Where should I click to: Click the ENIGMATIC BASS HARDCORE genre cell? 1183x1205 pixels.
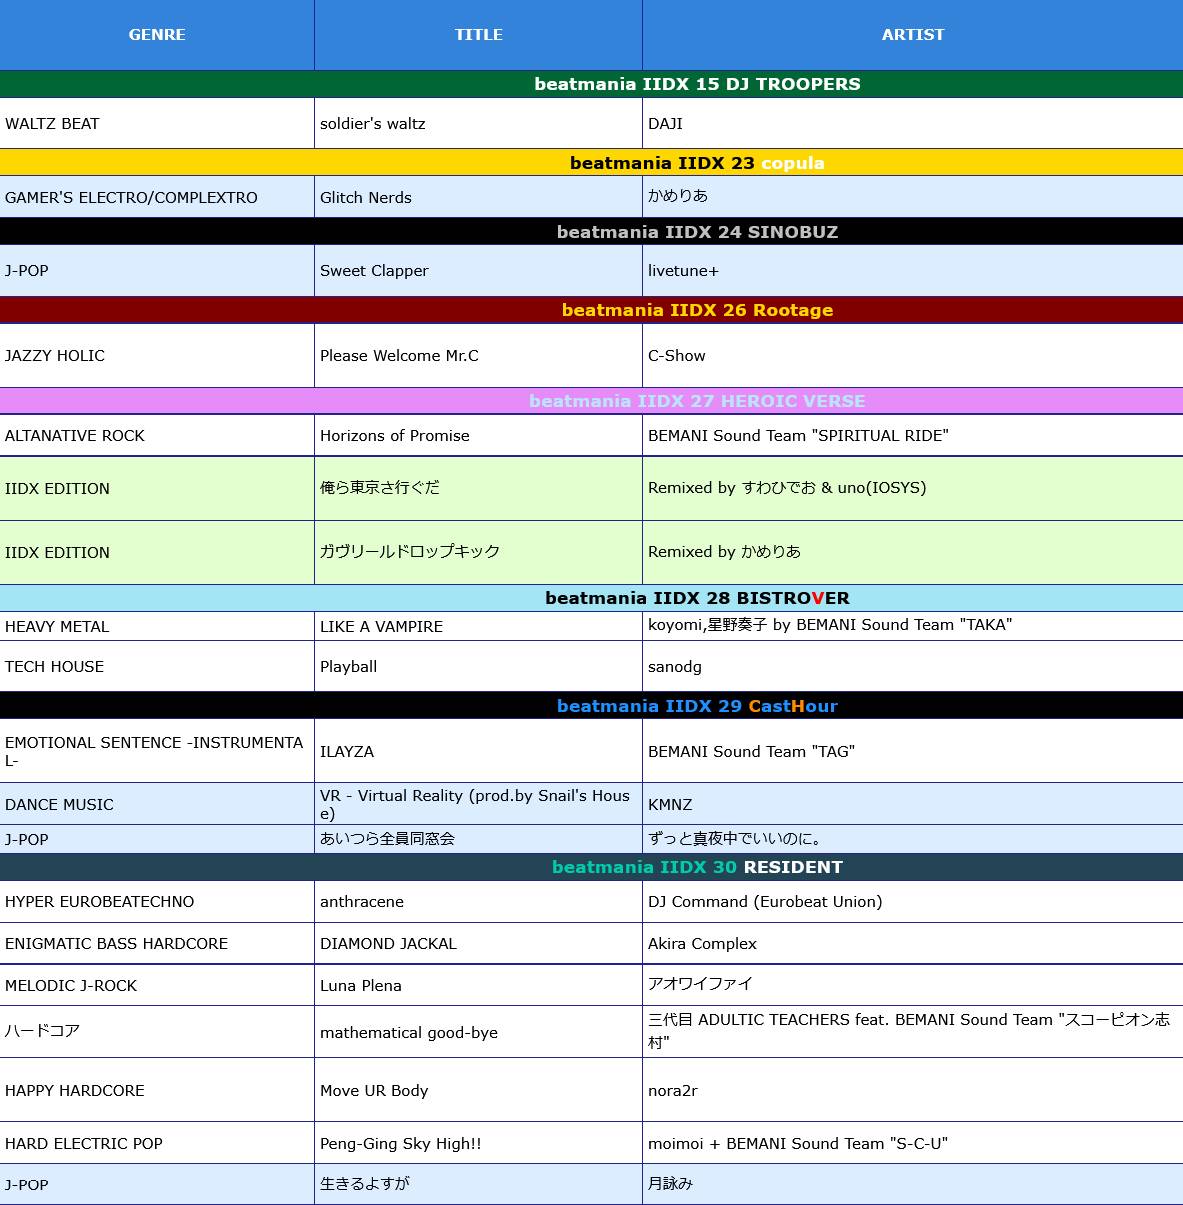[x=157, y=943]
